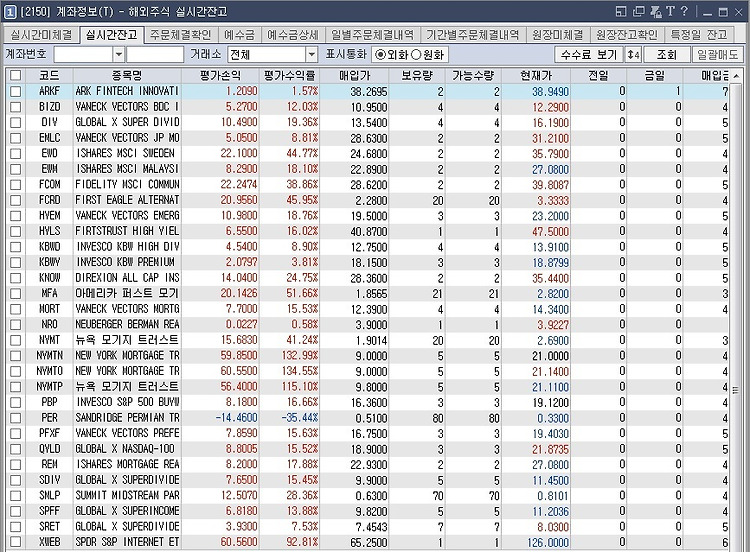The width and height of the screenshot is (750, 552).
Task: Click the 조회 lookup button
Action: (666, 55)
